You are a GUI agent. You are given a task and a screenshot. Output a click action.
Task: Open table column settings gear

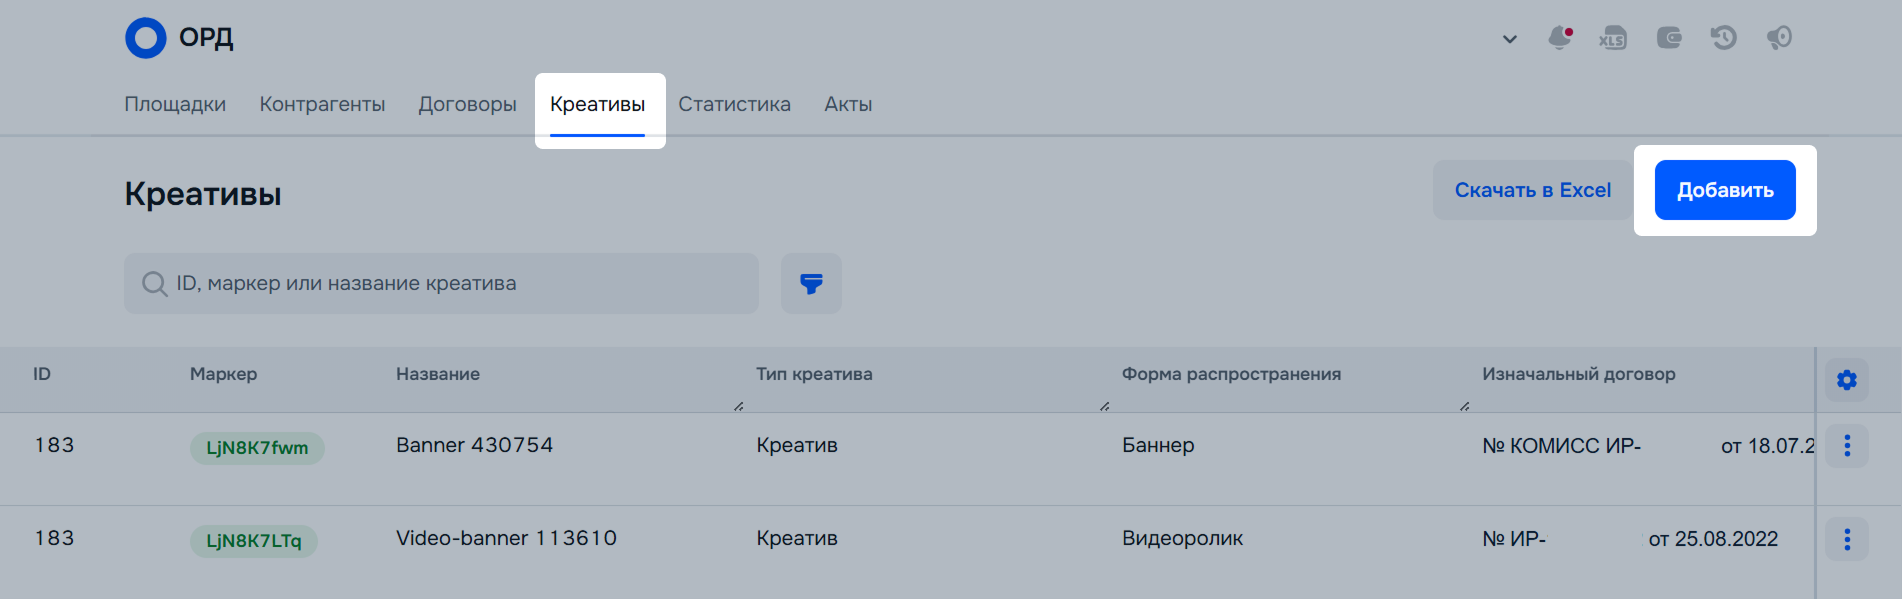point(1846,380)
